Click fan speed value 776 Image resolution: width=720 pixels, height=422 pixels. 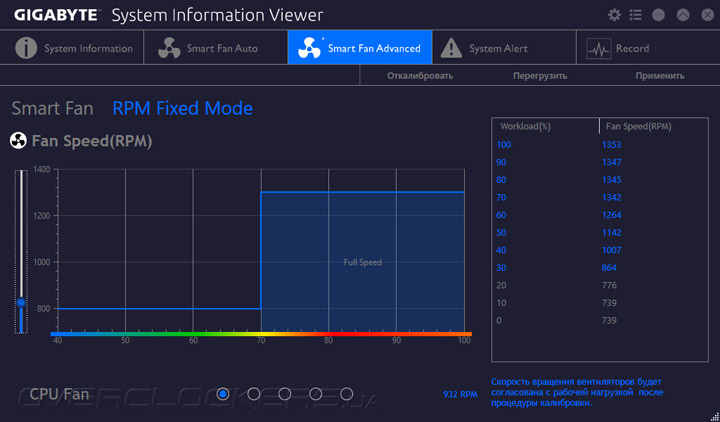[x=609, y=285]
